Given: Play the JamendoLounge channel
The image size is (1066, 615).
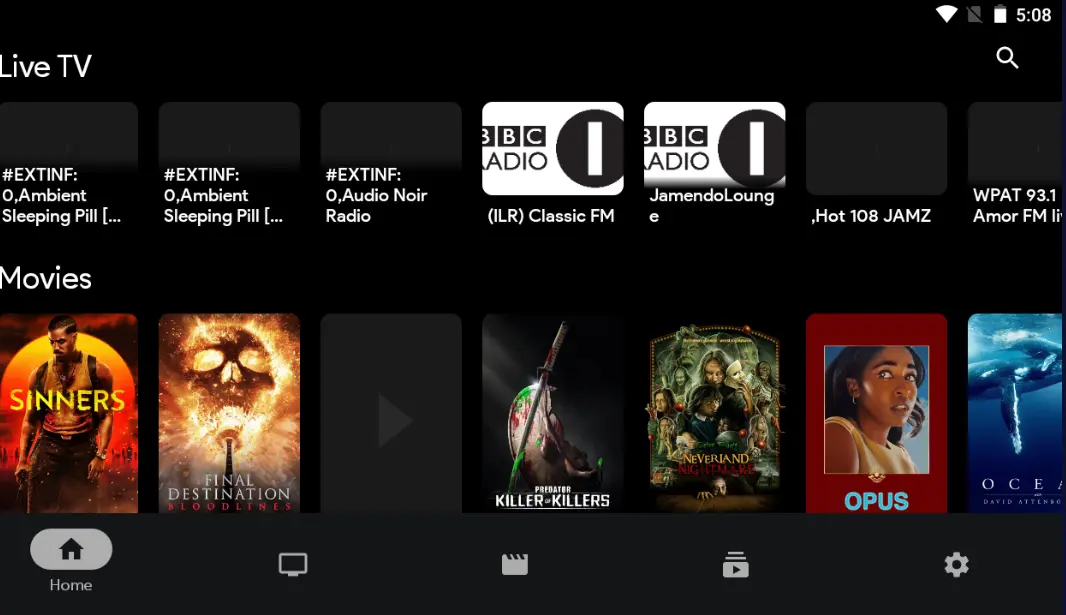Looking at the screenshot, I should point(715,164).
